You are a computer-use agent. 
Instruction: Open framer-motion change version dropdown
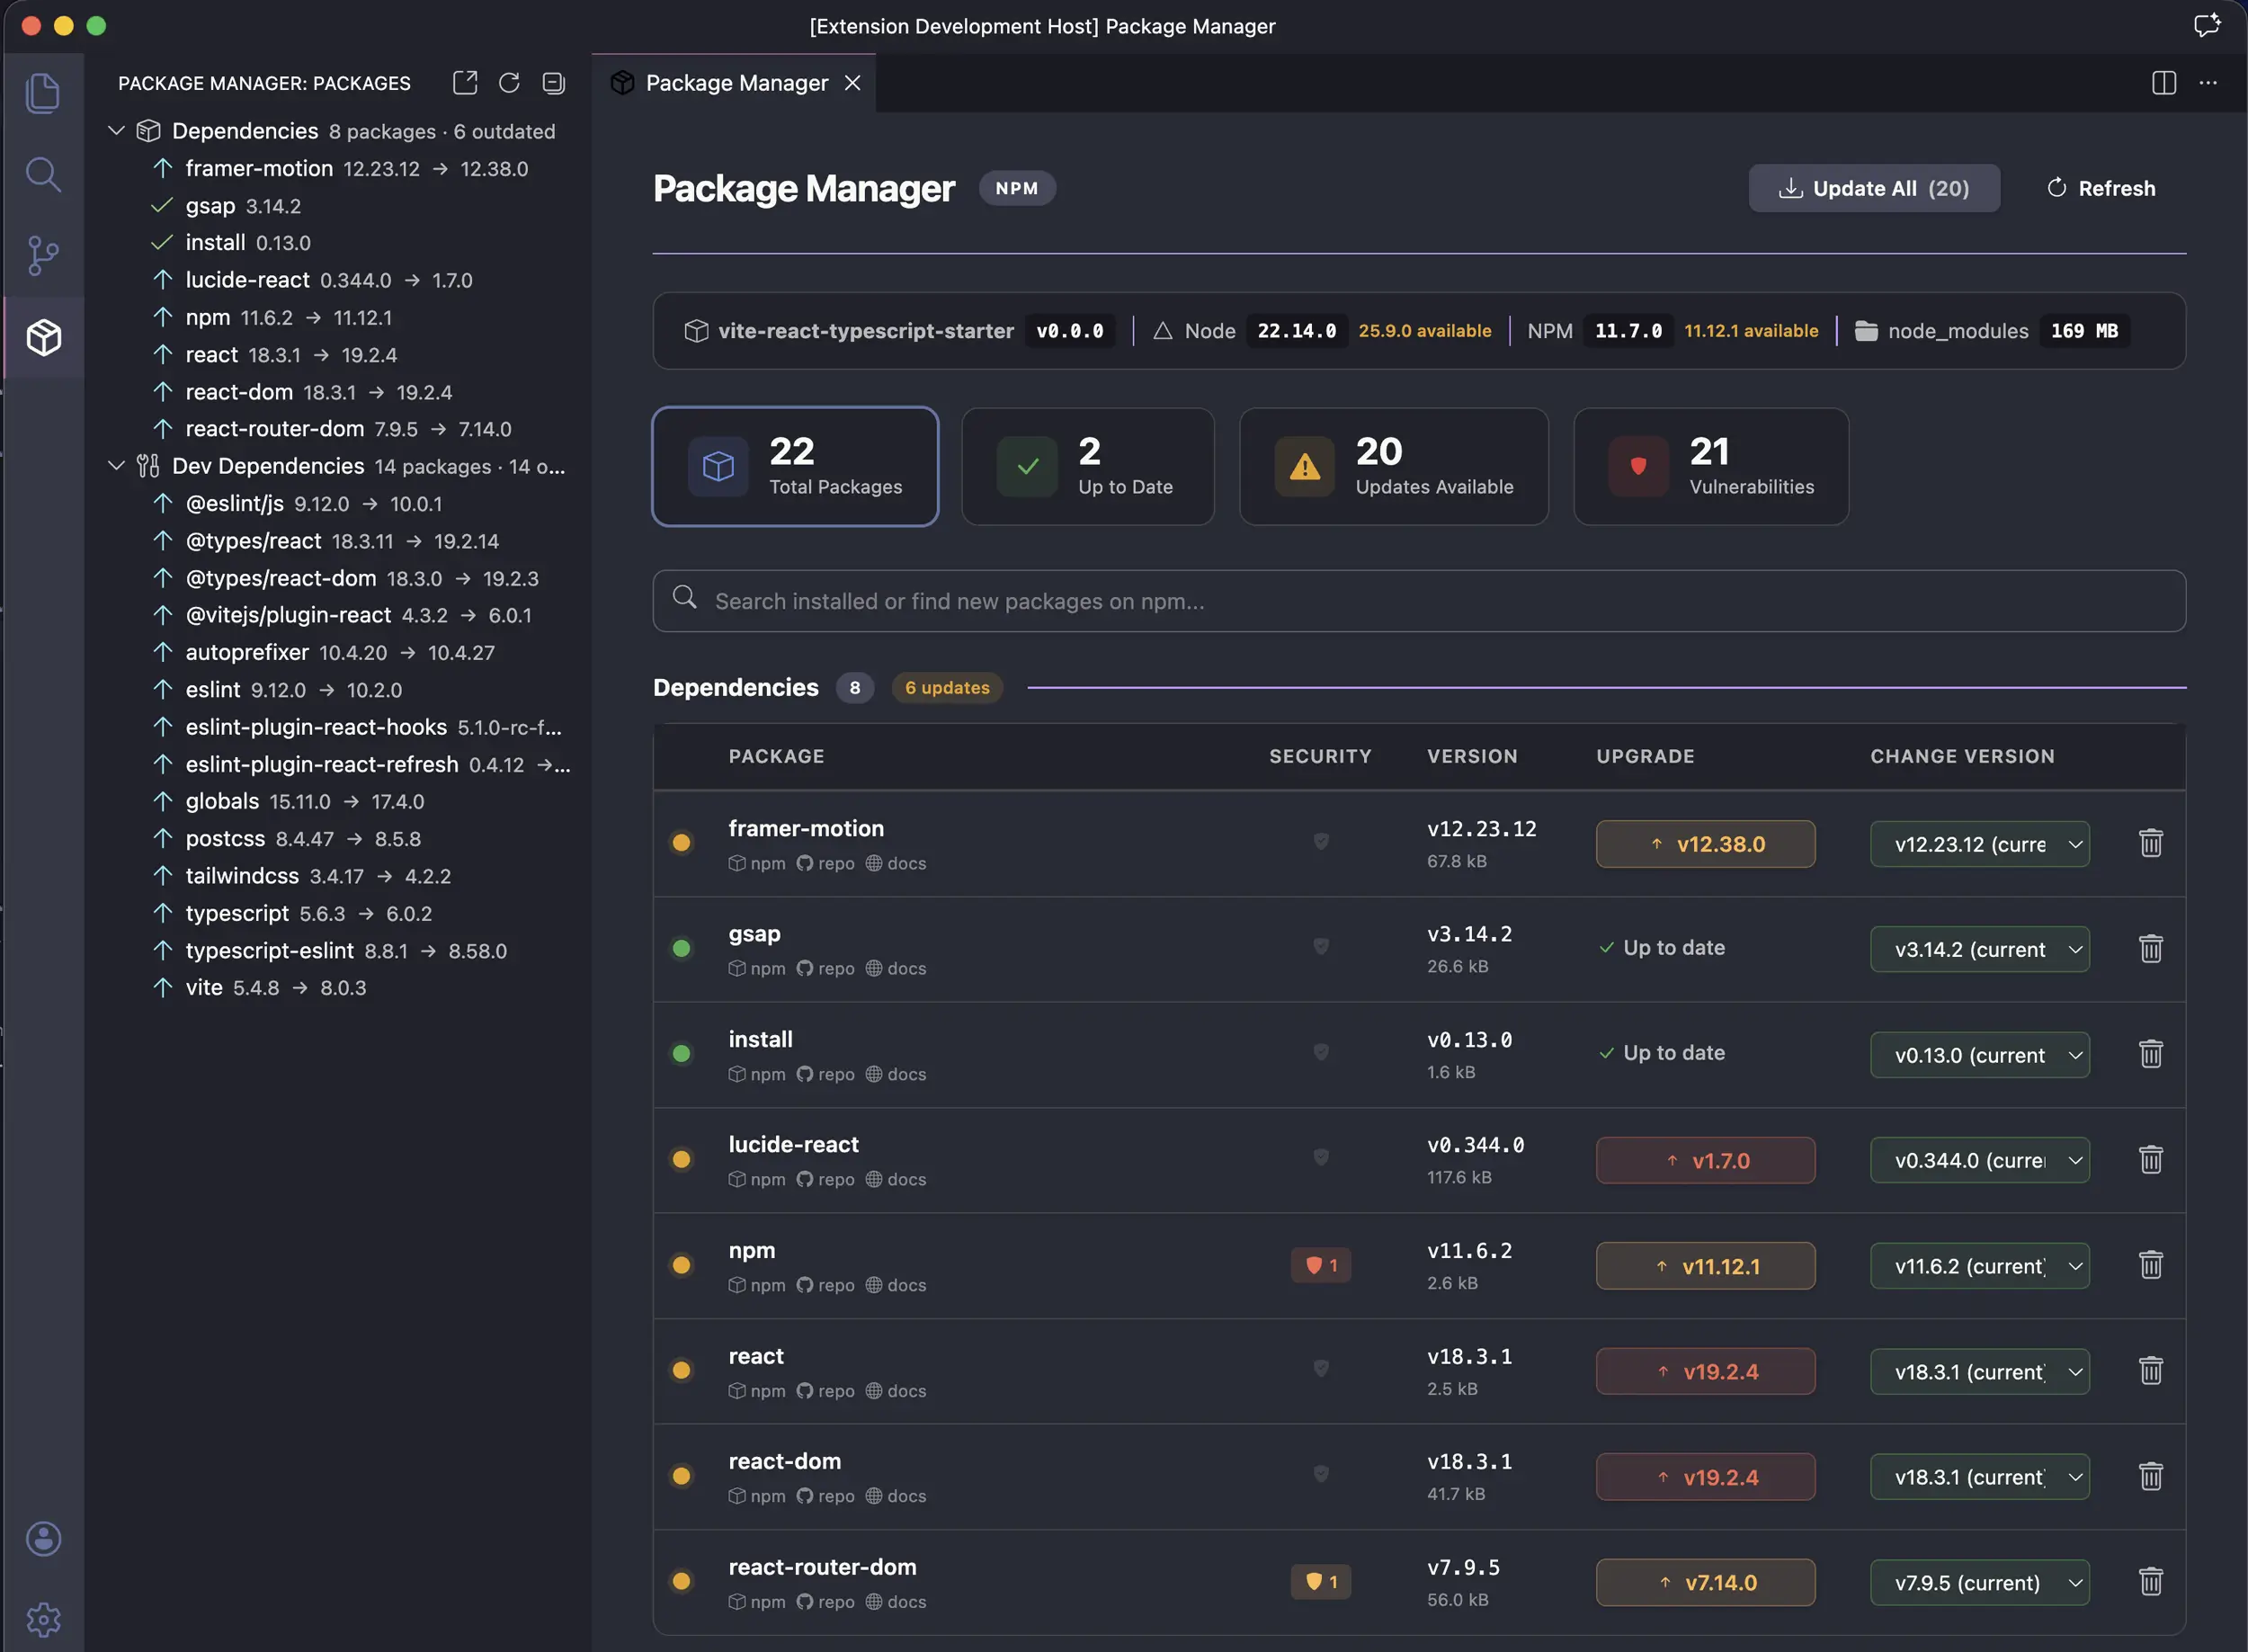(x=1980, y=844)
